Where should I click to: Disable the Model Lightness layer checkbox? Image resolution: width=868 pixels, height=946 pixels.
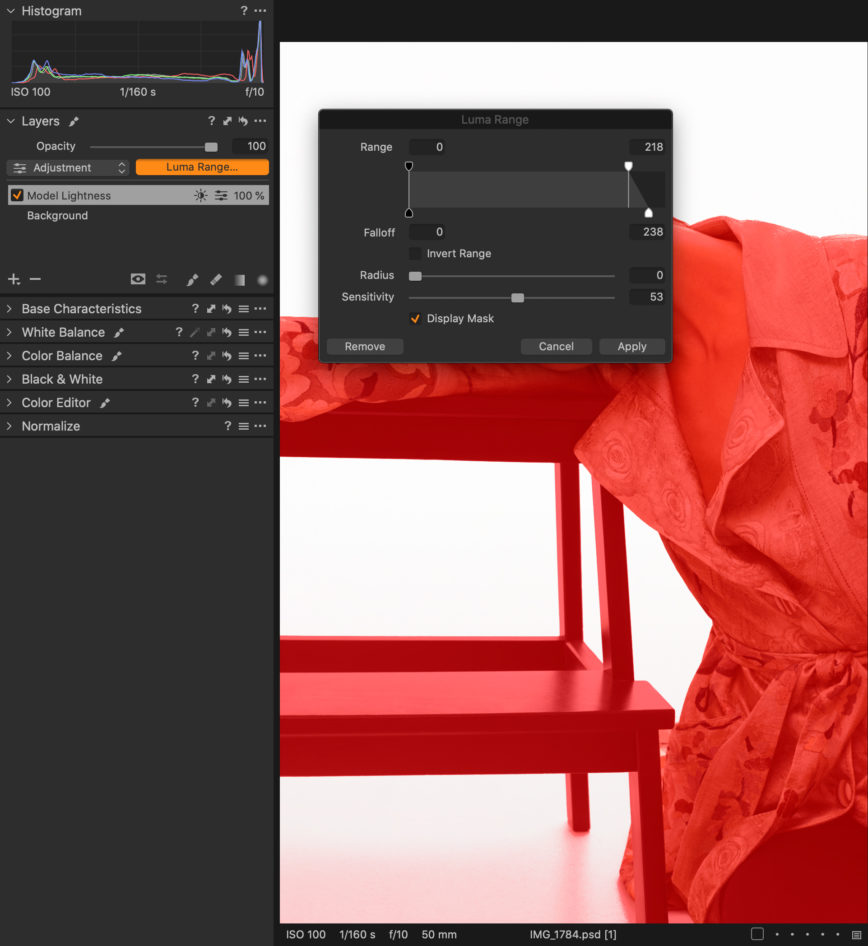pos(16,195)
